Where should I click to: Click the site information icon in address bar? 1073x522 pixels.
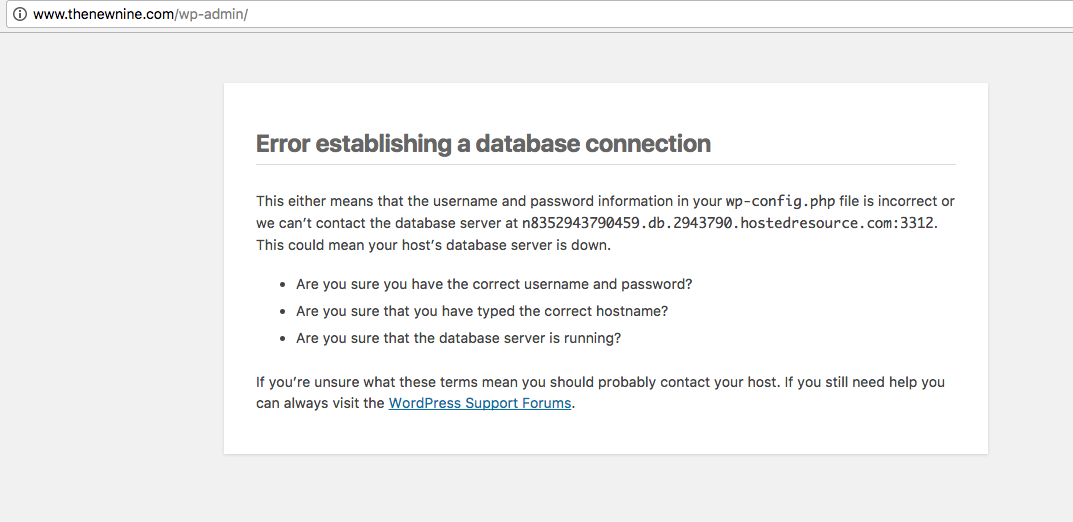pos(19,15)
